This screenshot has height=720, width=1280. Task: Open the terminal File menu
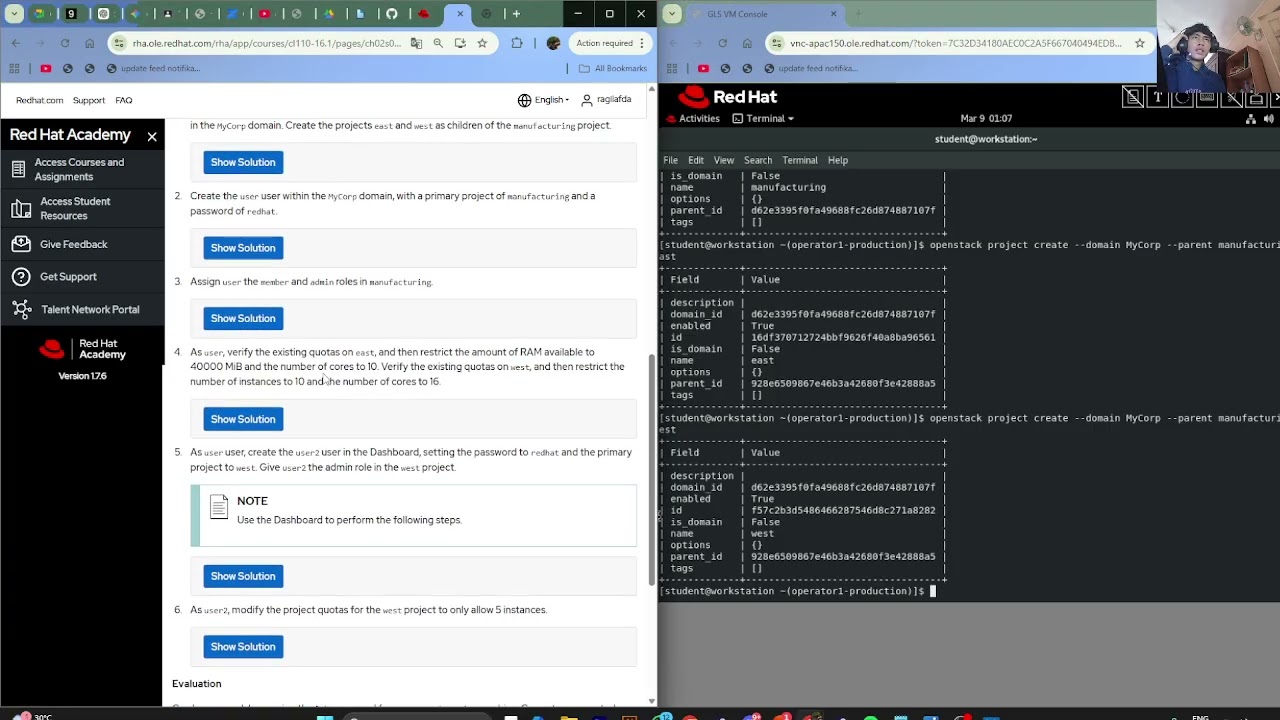pos(670,160)
